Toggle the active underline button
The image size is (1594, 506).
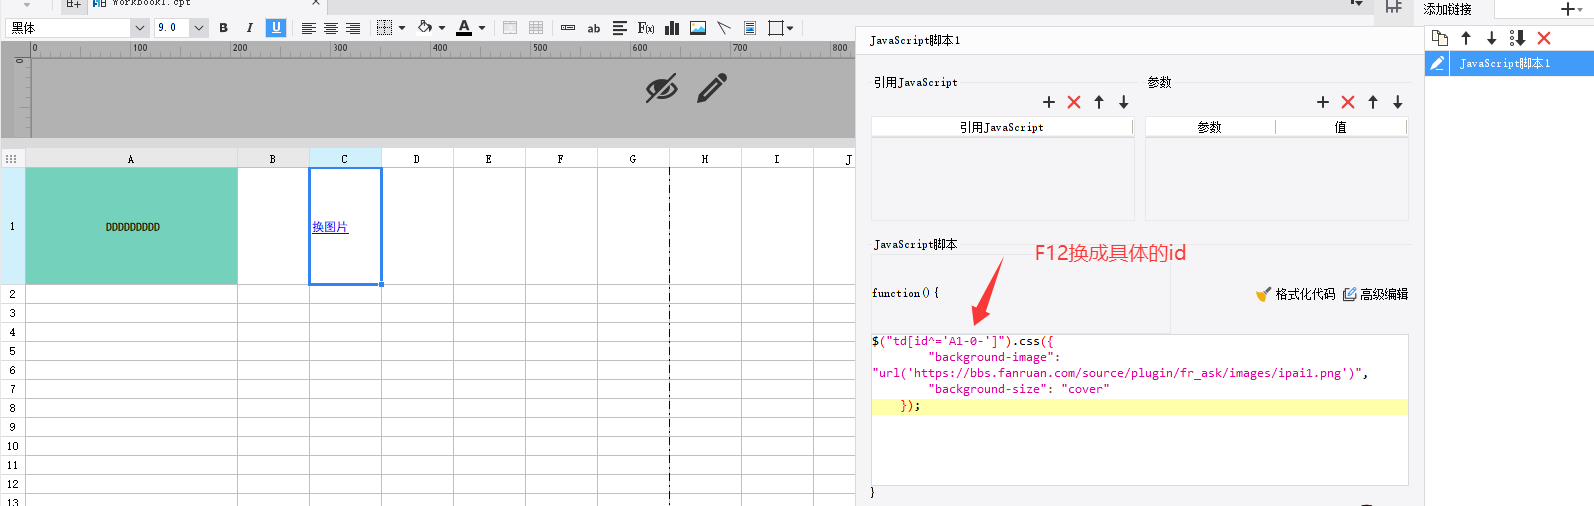pyautogui.click(x=276, y=28)
